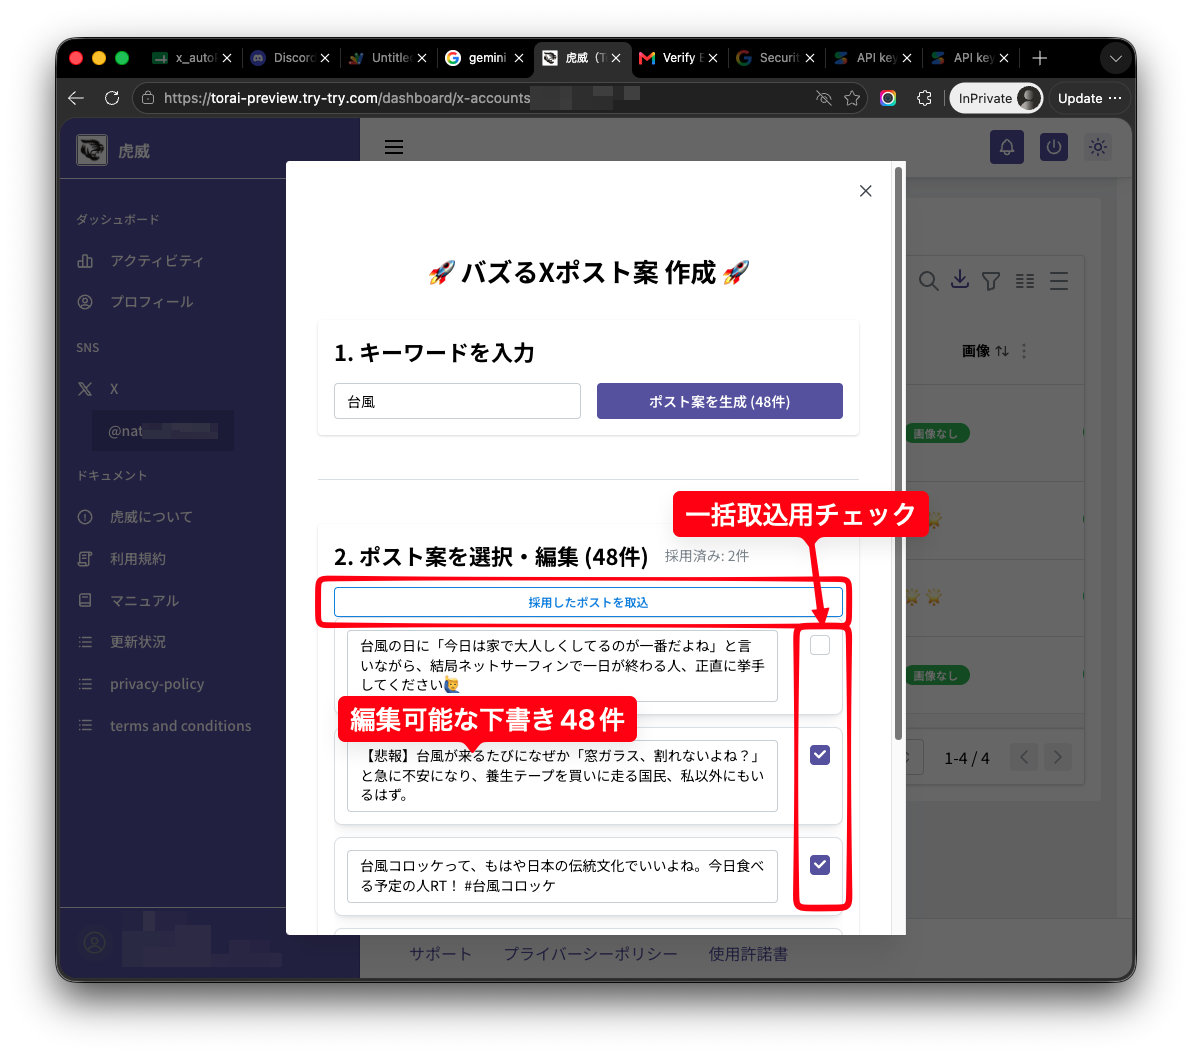Select X under SNS in sidebar
The image size is (1192, 1056).
coord(114,389)
